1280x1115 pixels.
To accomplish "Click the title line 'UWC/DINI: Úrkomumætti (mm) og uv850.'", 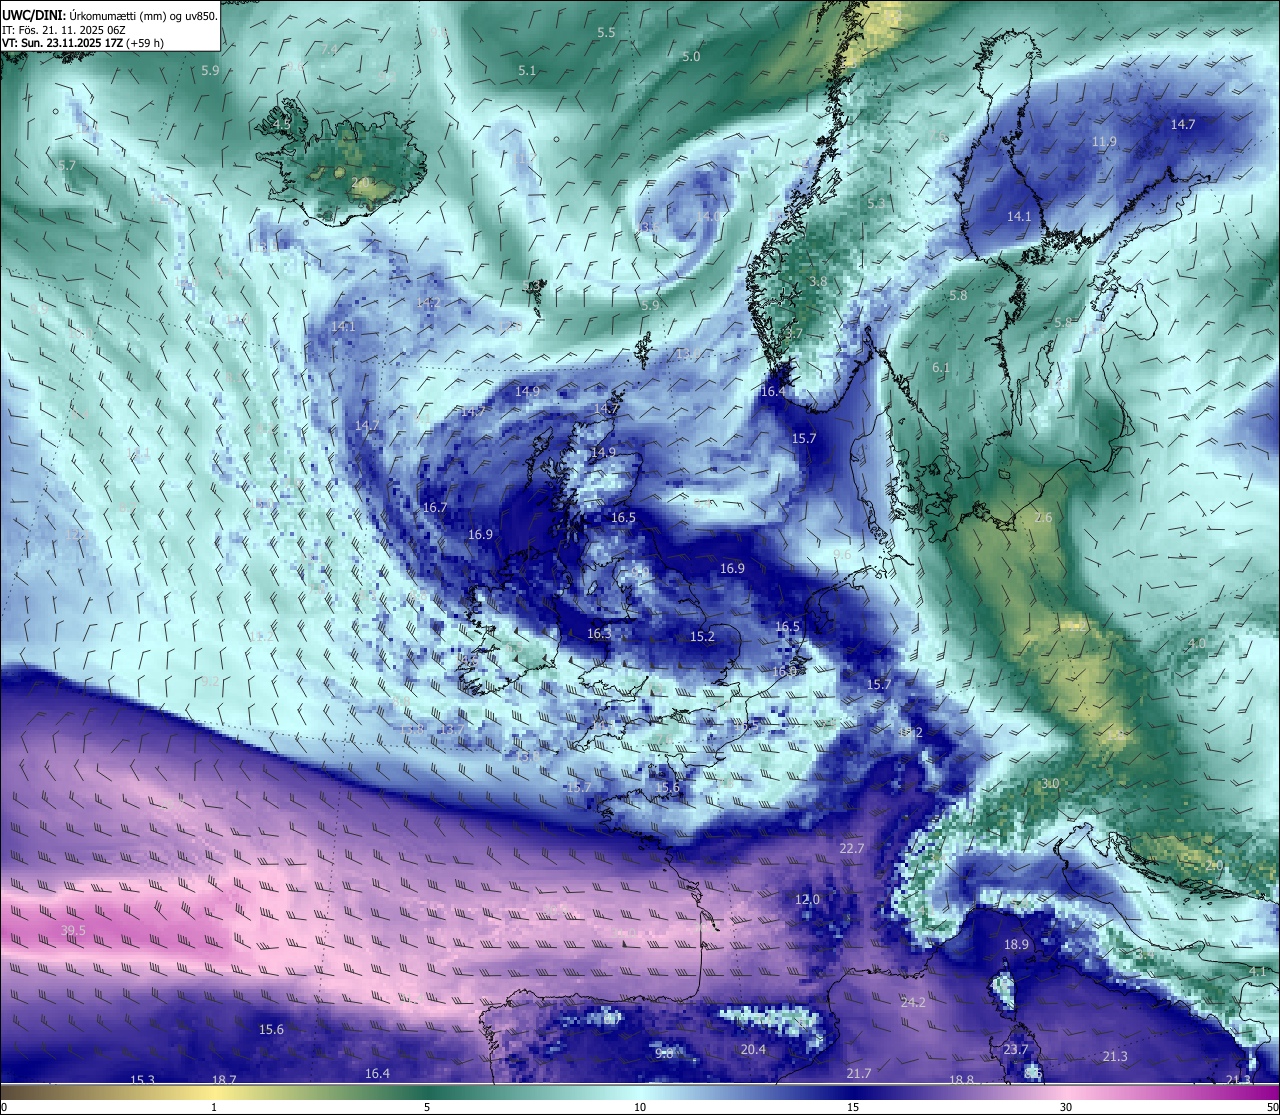I will coord(110,16).
